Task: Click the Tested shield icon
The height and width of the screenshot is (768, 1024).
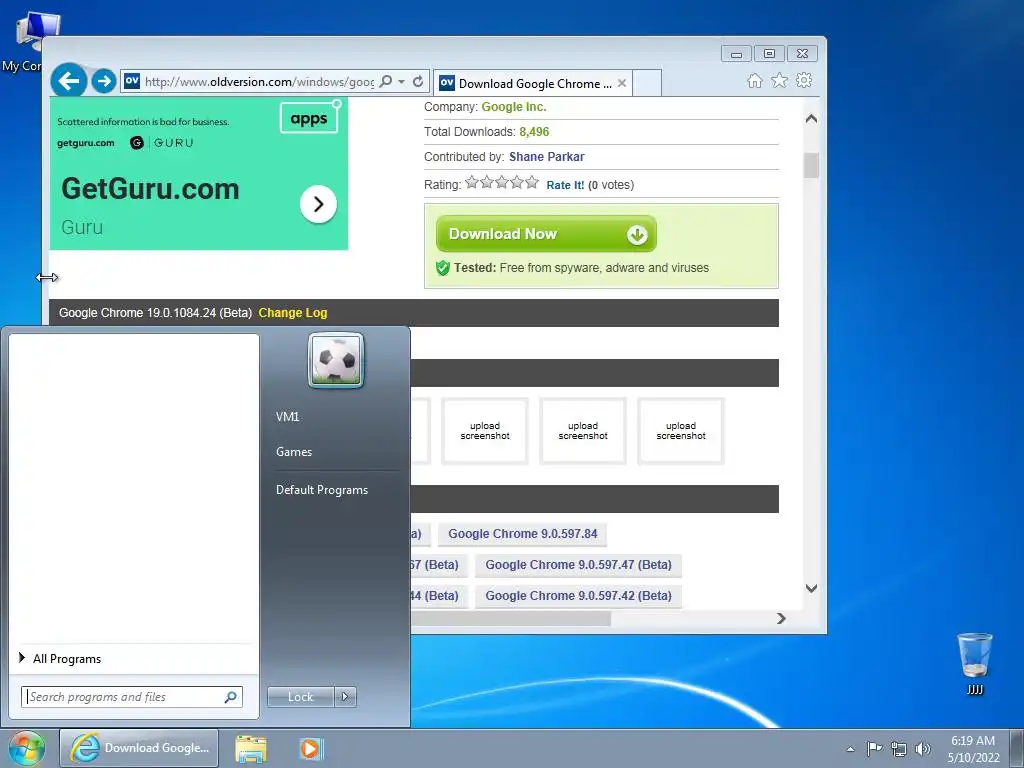Action: click(443, 268)
